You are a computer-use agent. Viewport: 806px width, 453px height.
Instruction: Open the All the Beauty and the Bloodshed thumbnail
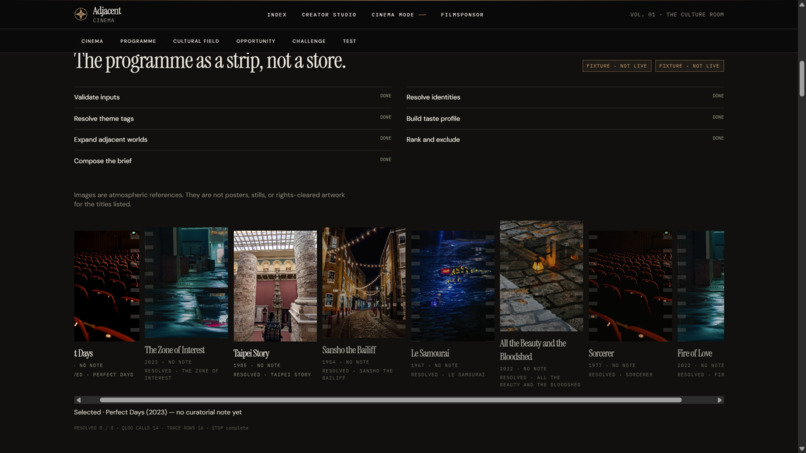(x=541, y=276)
